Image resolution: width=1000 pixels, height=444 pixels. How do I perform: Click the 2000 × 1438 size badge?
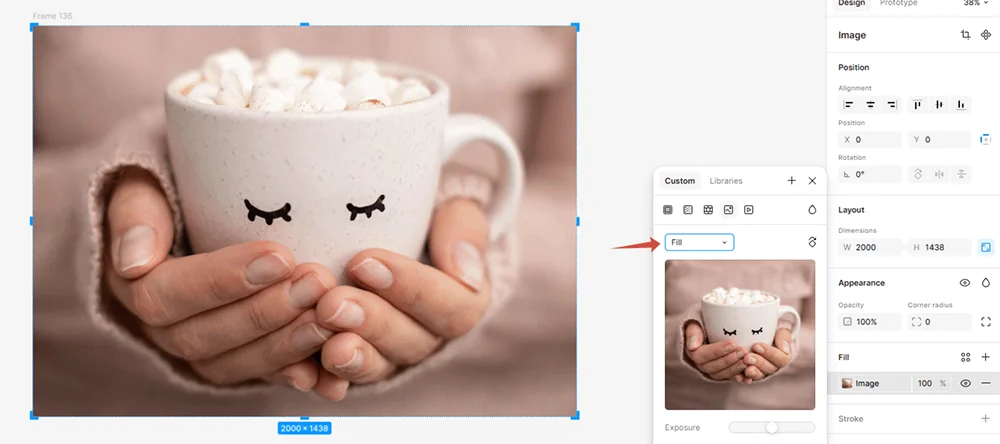click(304, 428)
